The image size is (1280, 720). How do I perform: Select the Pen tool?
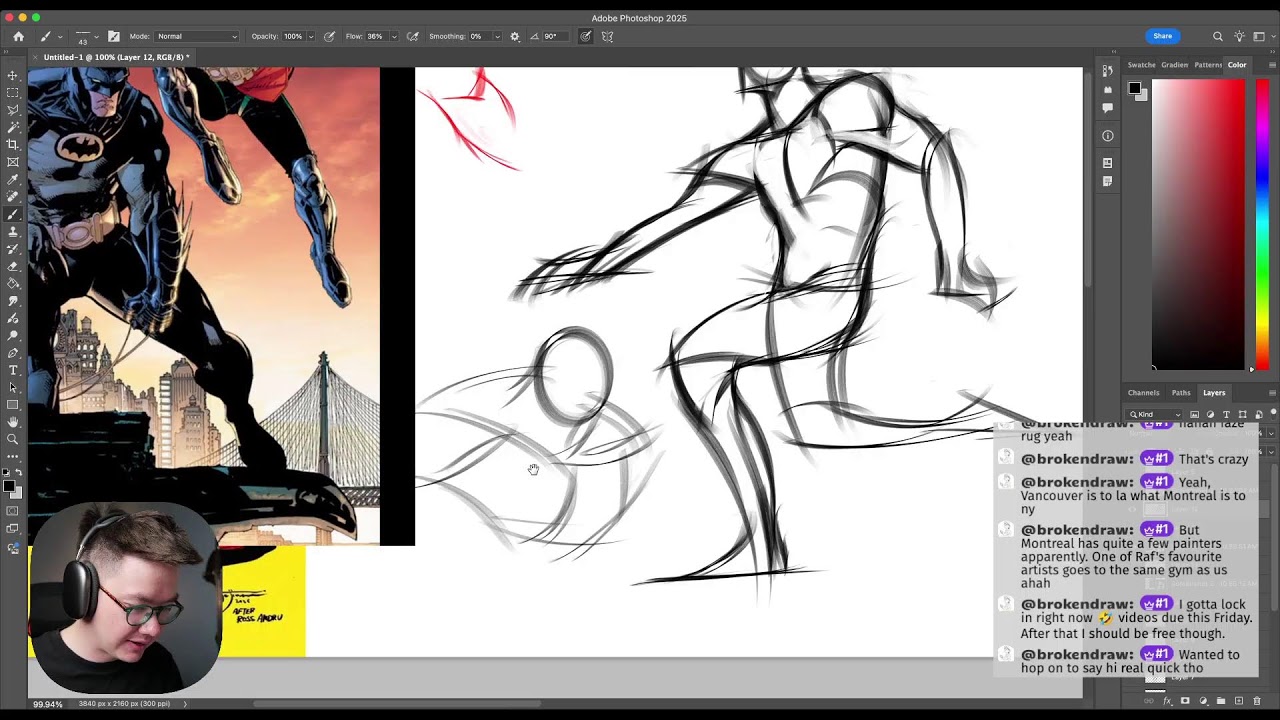pos(13,353)
